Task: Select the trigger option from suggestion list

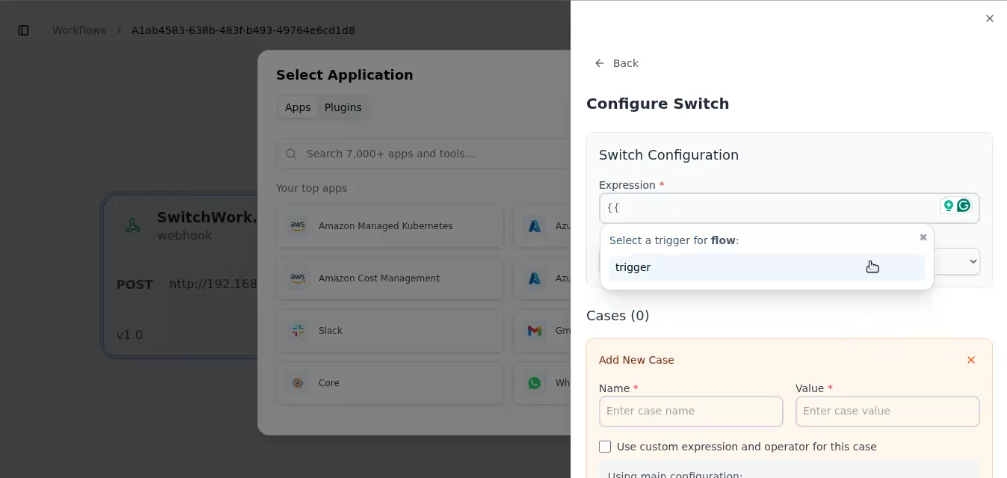Action: (765, 267)
